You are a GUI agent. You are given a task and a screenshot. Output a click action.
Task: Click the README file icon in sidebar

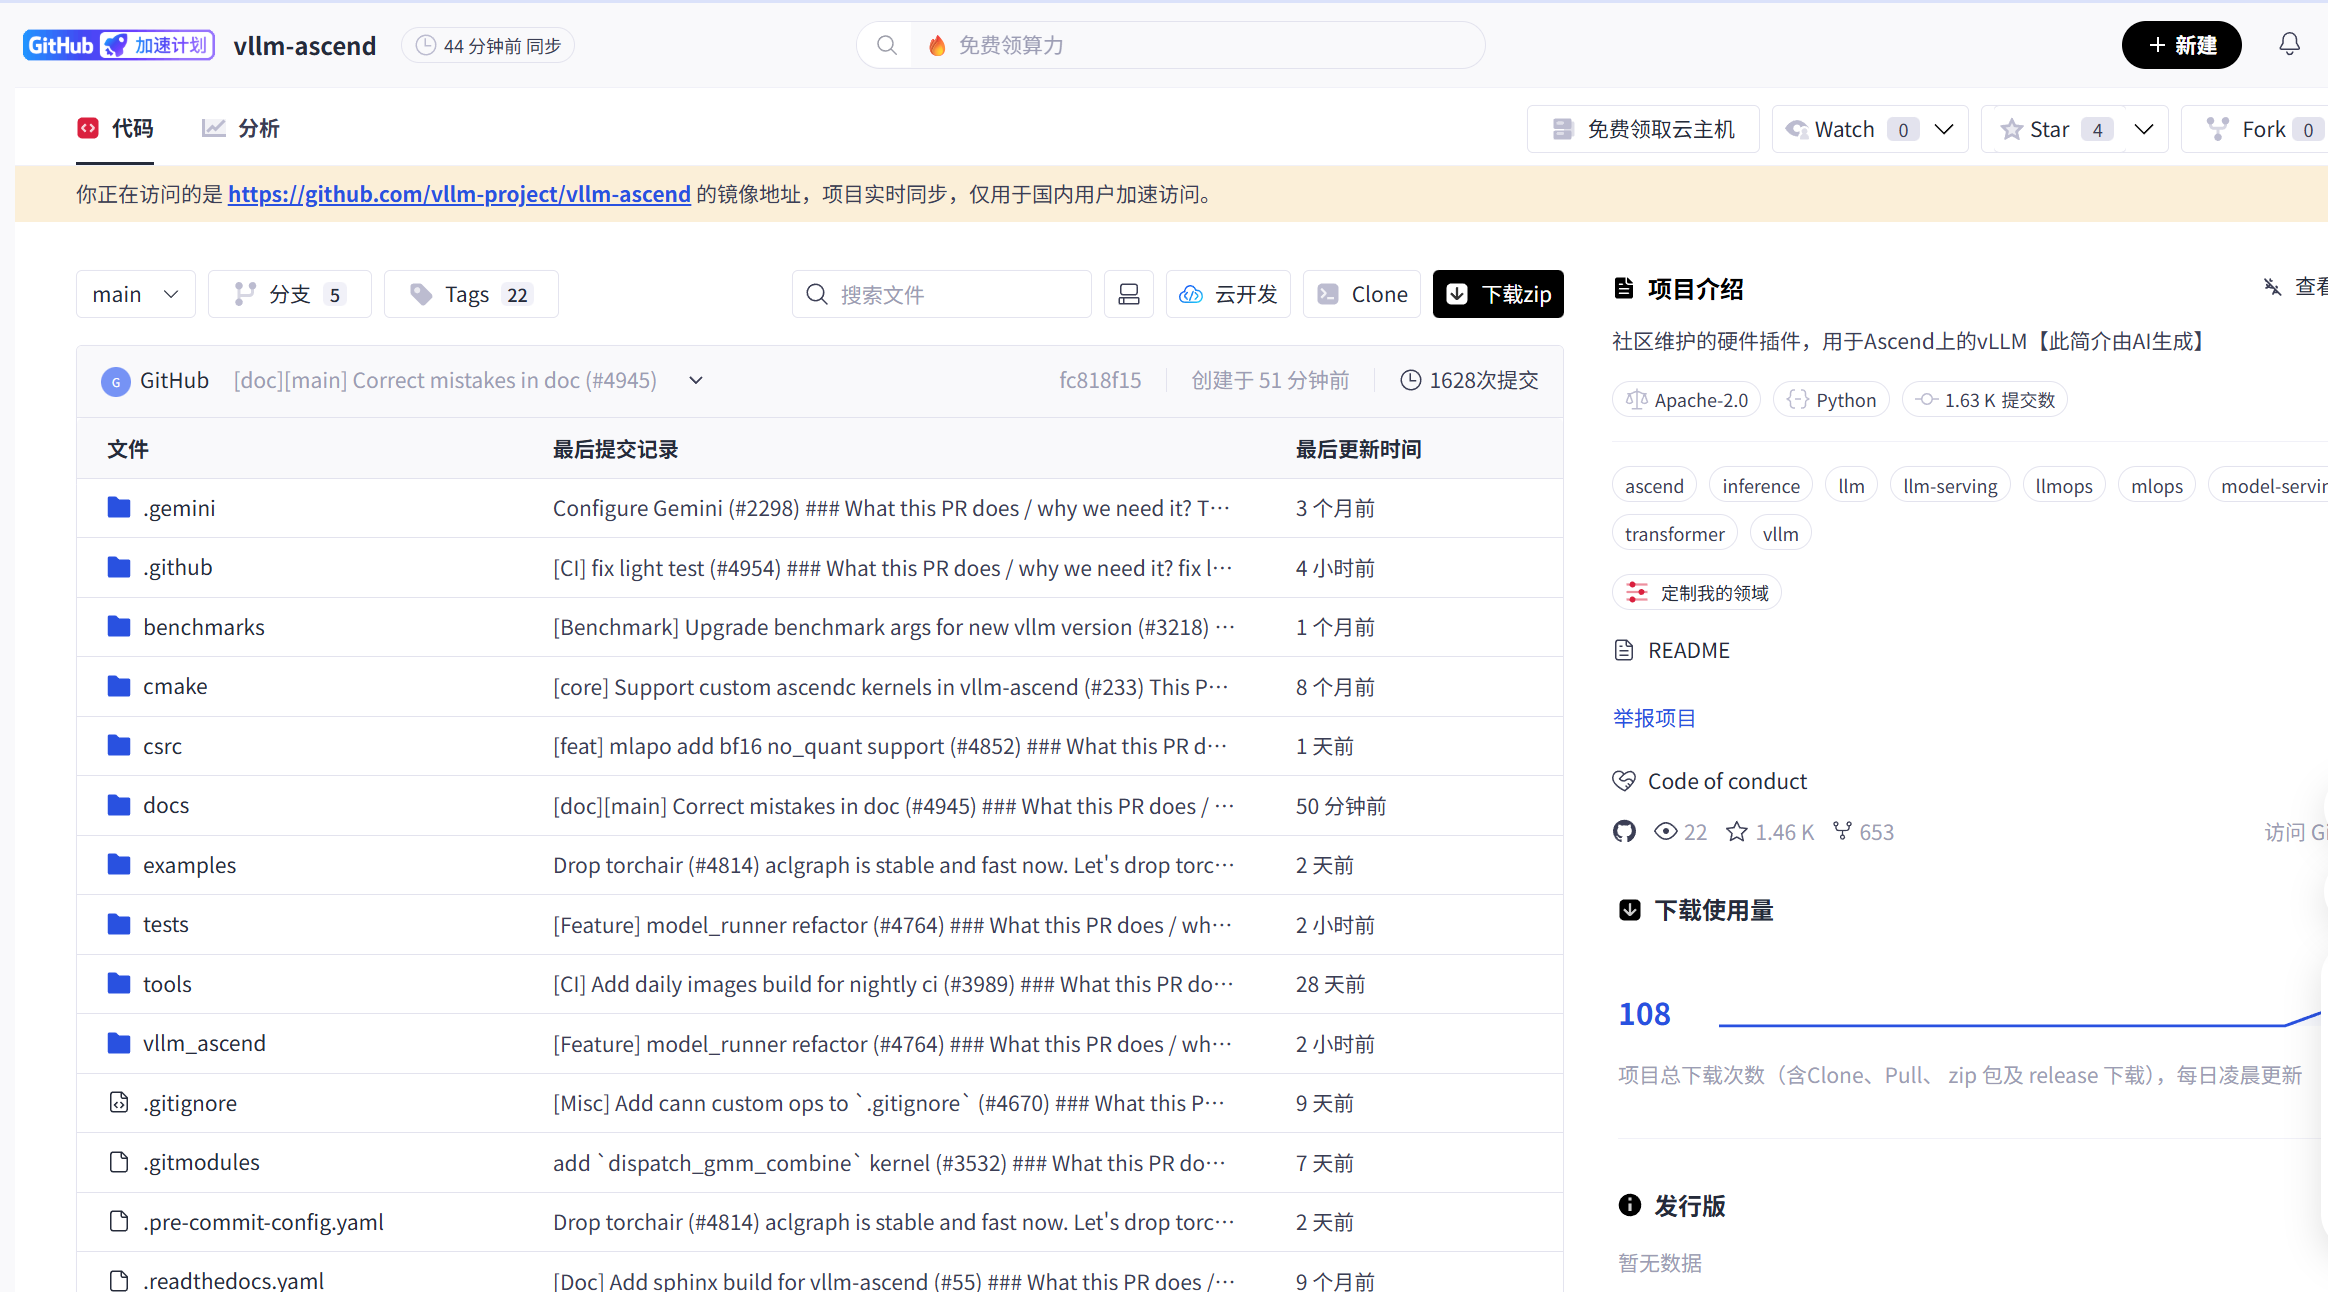1624,650
